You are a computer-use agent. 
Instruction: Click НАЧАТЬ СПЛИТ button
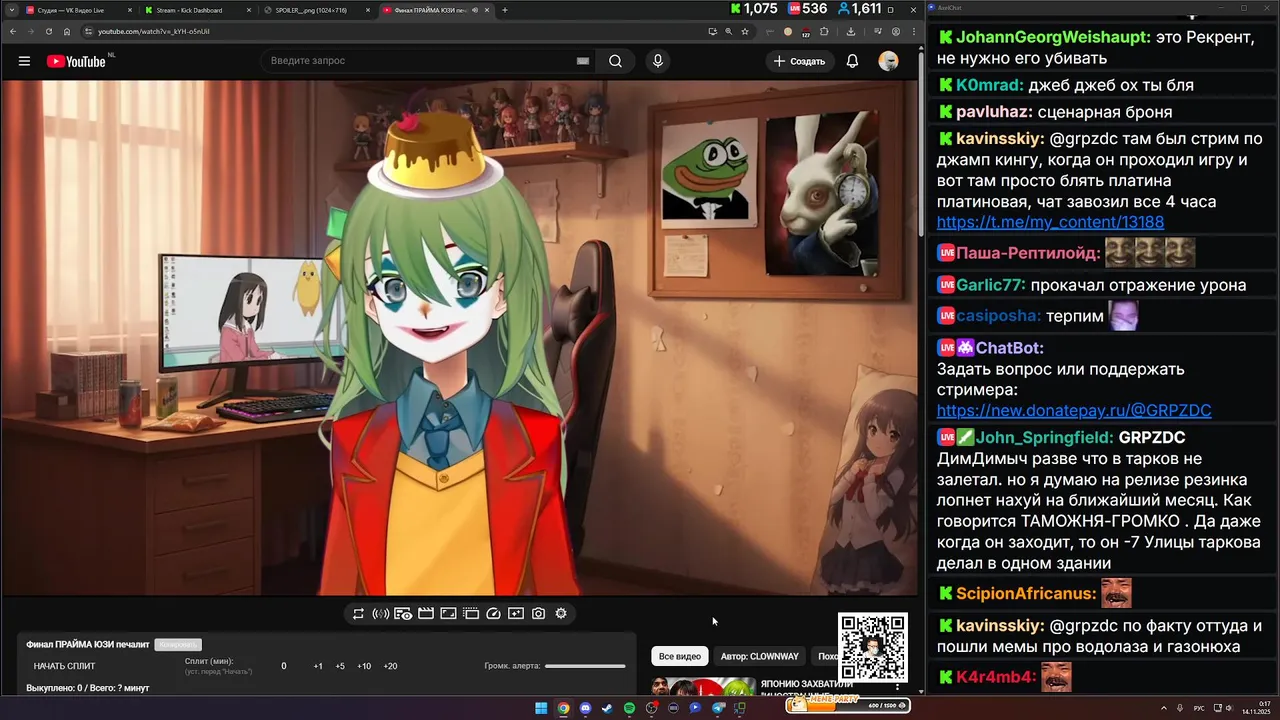[65, 666]
